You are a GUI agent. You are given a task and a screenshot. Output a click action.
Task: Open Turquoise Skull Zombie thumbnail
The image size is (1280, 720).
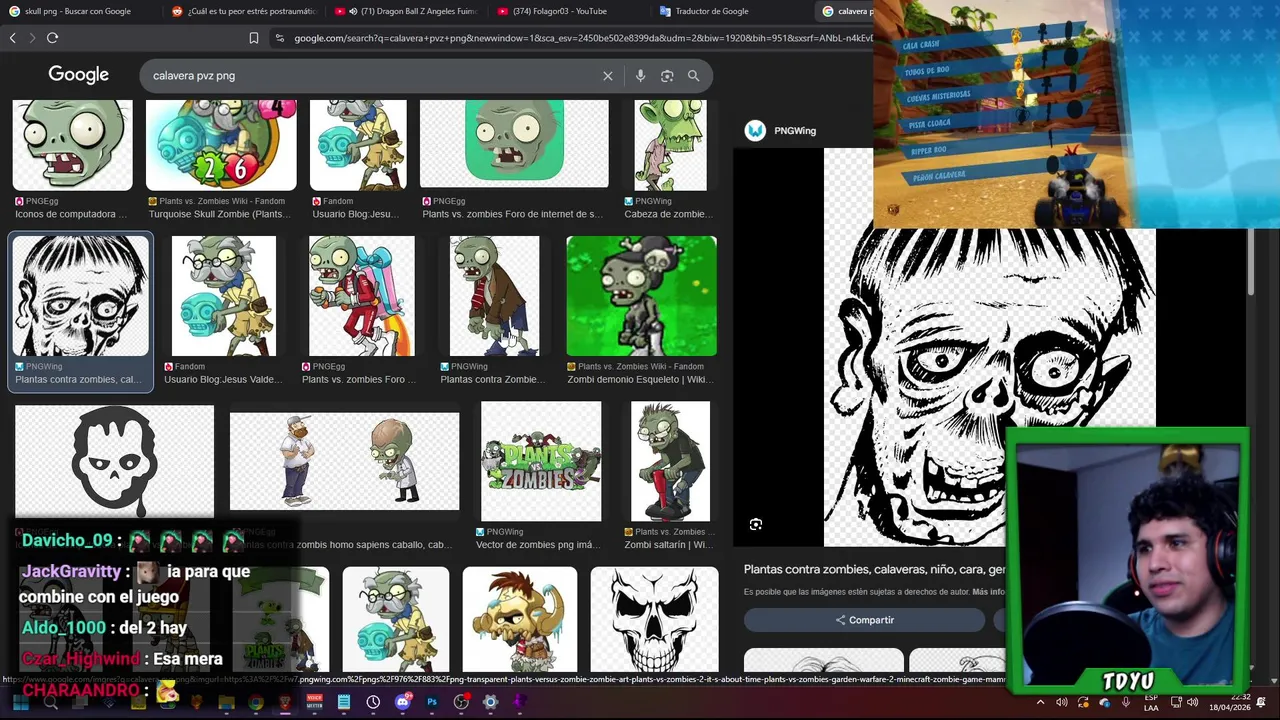221,145
